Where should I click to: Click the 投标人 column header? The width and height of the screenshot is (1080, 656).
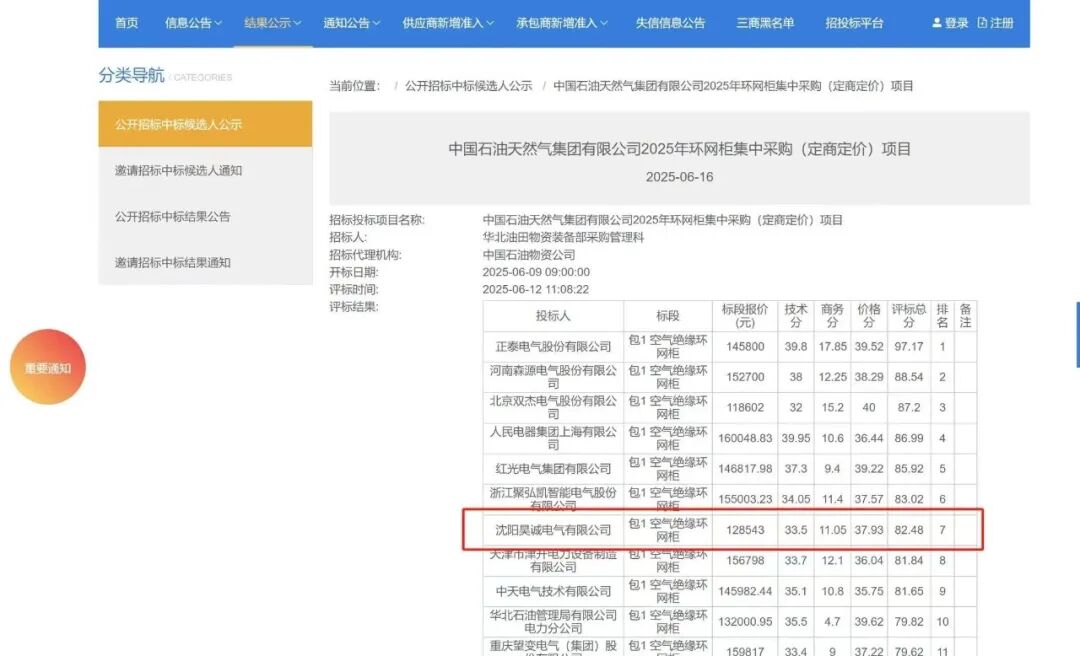point(553,316)
